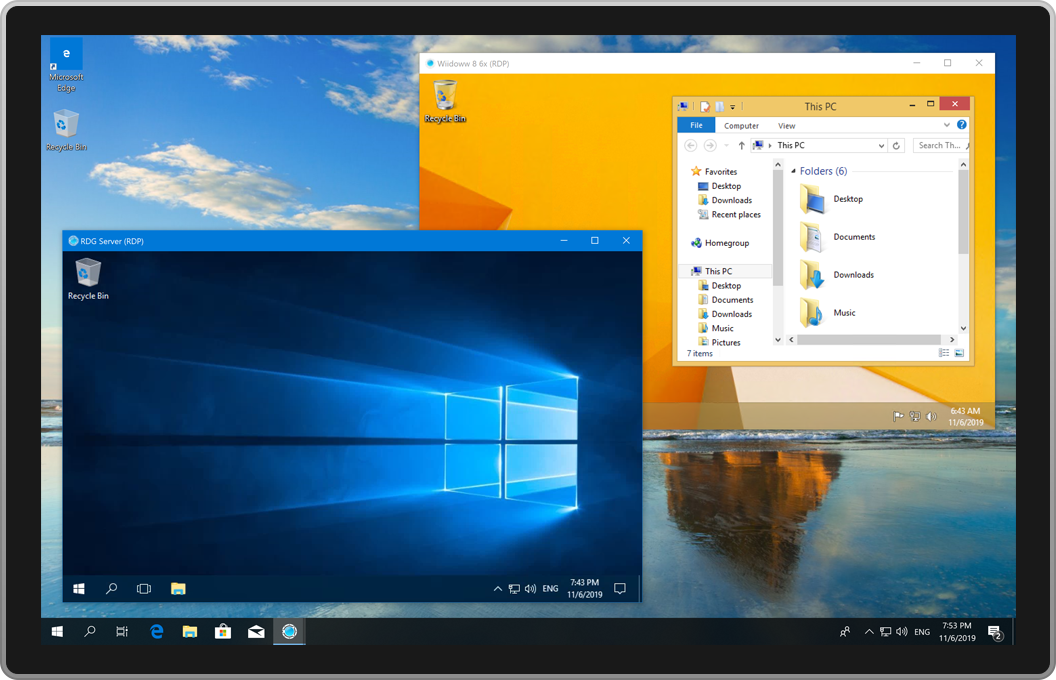Image resolution: width=1056 pixels, height=680 pixels.
Task: Launch Microsoft Store from the taskbar
Action: tap(222, 631)
